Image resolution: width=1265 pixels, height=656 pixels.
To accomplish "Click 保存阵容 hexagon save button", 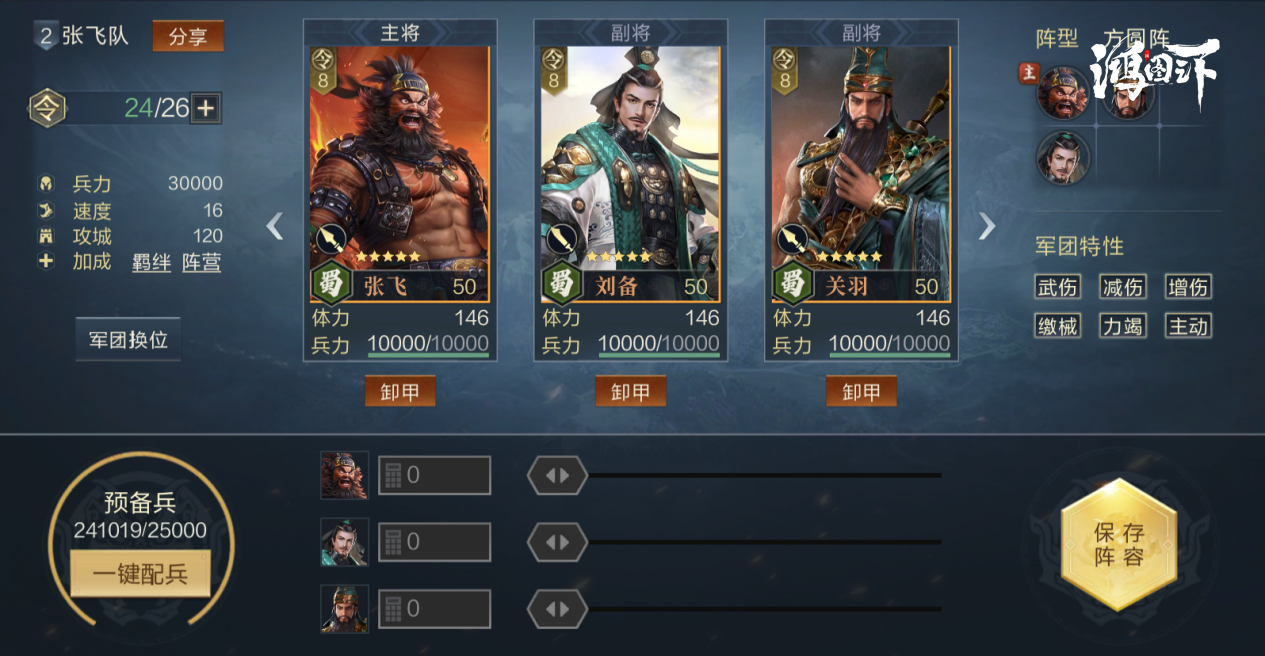I will 1118,544.
